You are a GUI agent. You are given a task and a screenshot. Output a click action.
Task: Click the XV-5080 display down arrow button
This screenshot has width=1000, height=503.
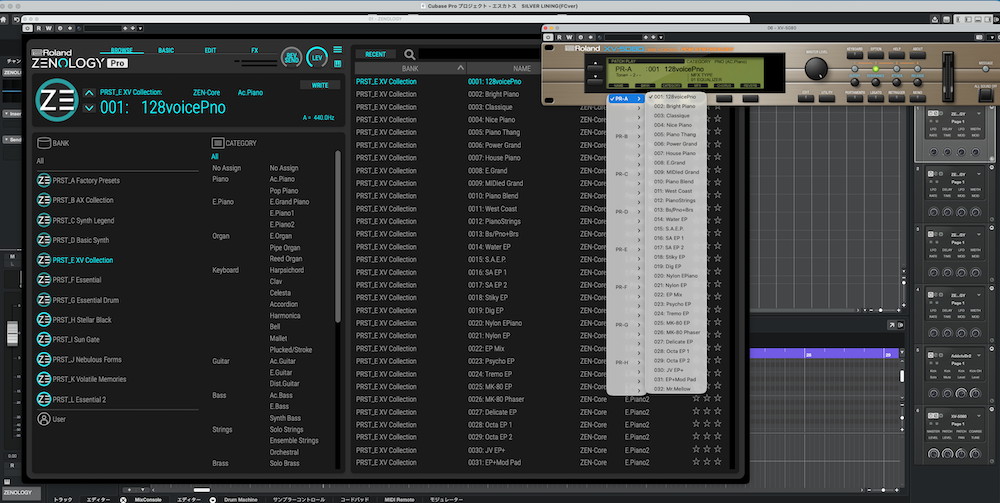tap(594, 82)
